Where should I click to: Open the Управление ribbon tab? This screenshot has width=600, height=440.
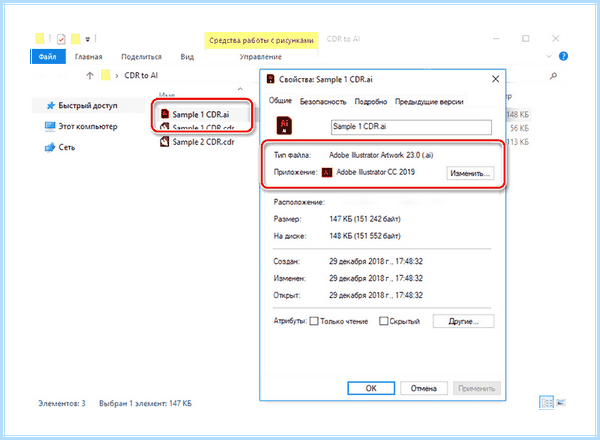(x=261, y=57)
